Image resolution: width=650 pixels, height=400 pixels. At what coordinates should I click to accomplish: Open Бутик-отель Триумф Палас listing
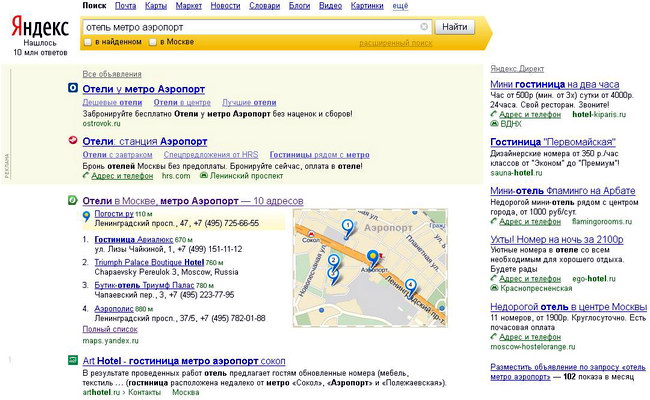[144, 285]
